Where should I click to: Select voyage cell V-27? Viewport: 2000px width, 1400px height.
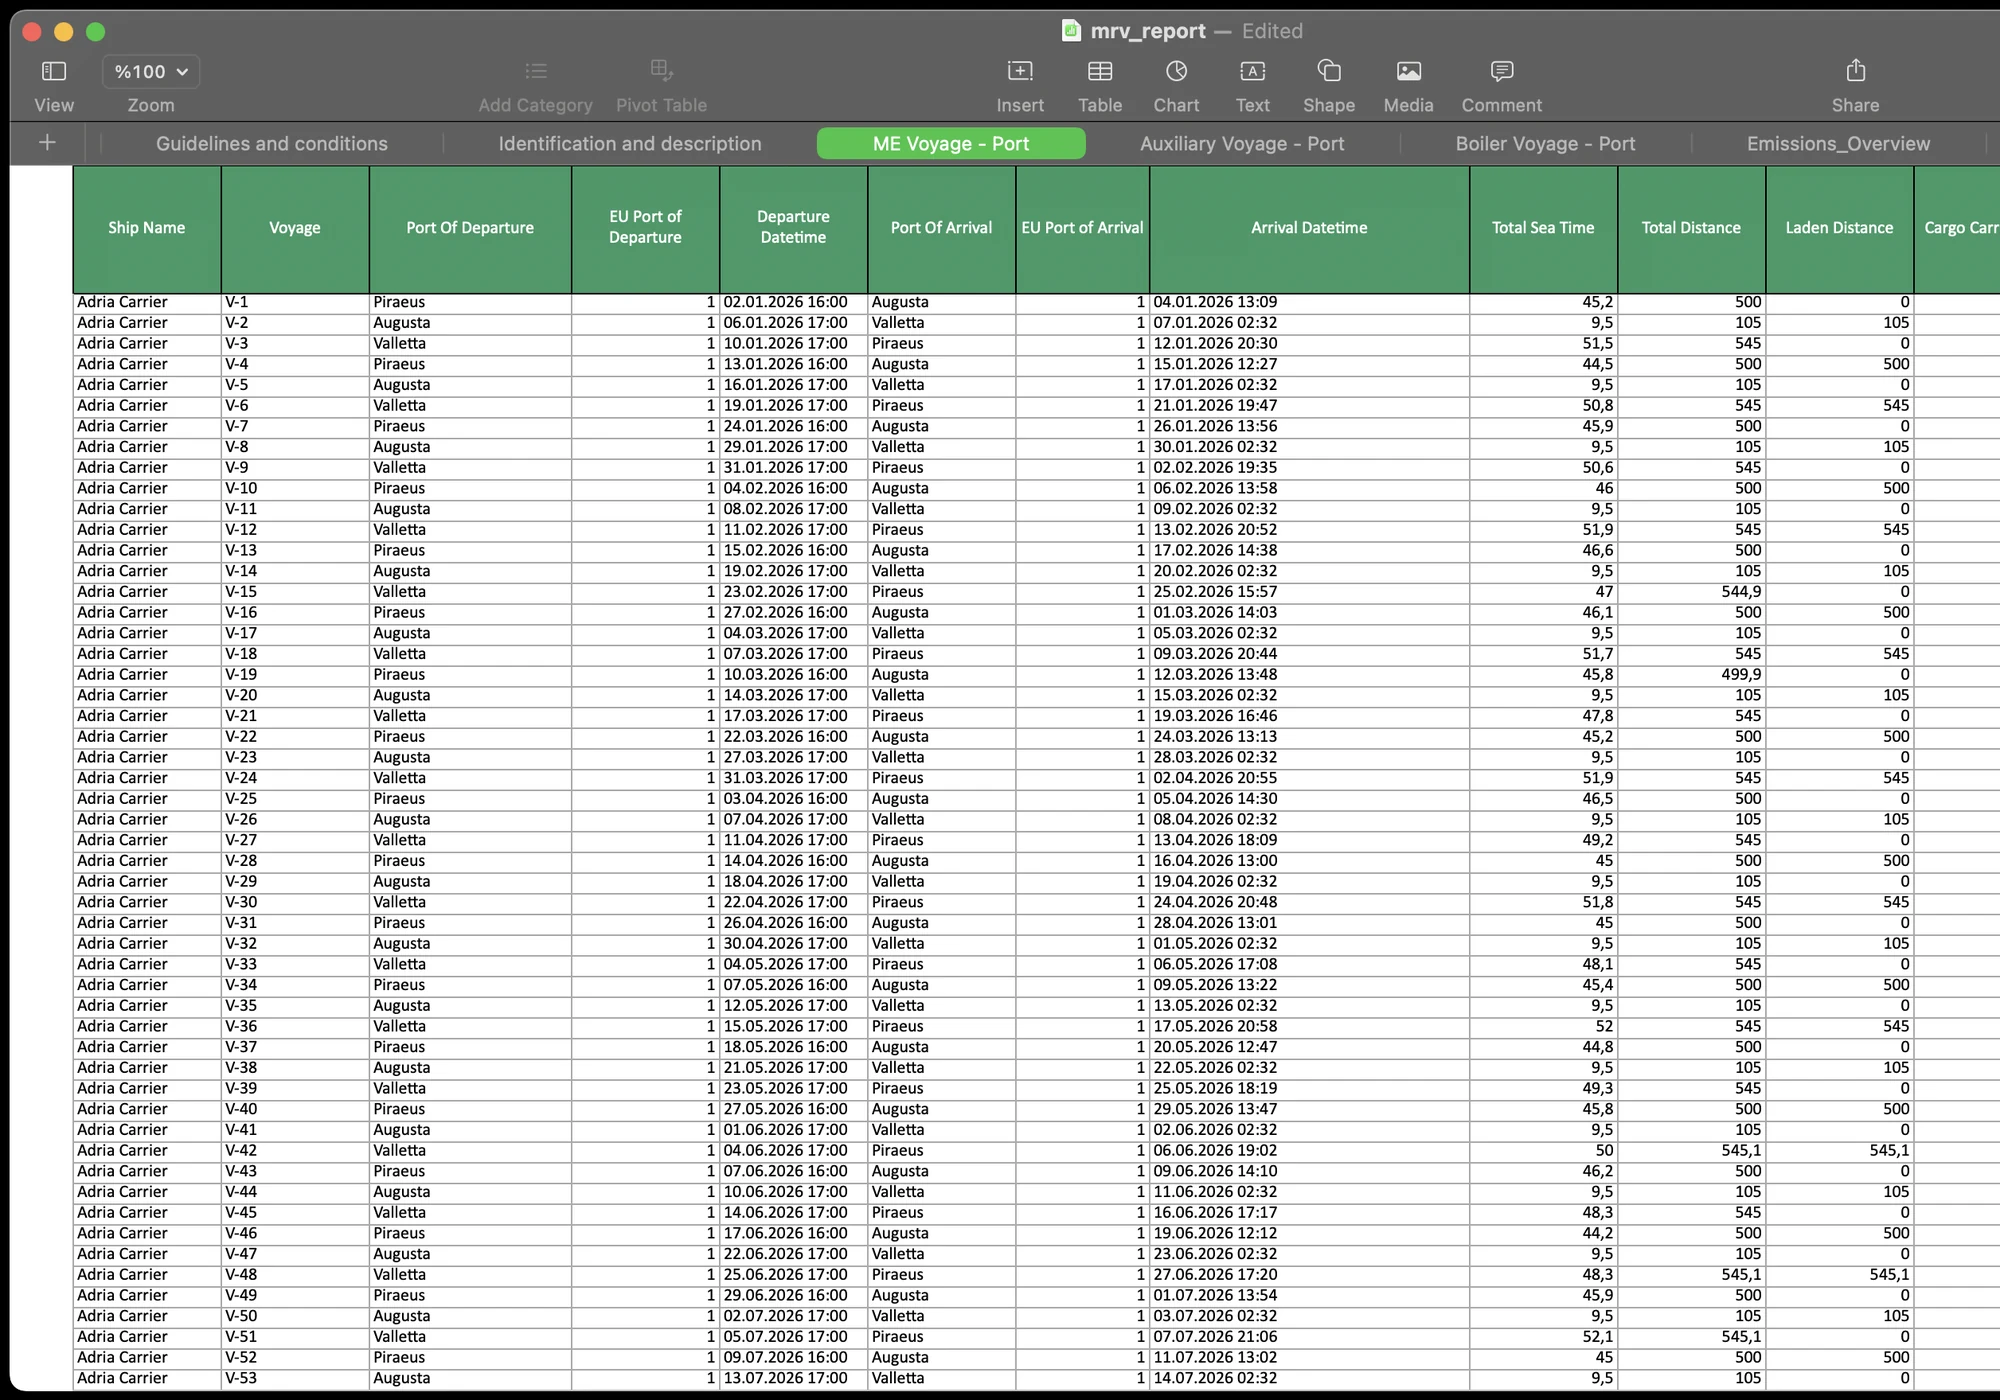(295, 840)
